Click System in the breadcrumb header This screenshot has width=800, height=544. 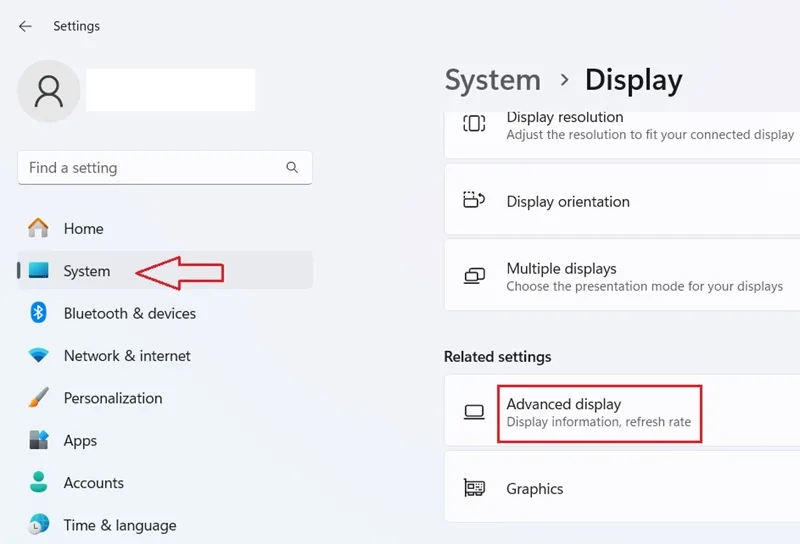[x=492, y=80]
